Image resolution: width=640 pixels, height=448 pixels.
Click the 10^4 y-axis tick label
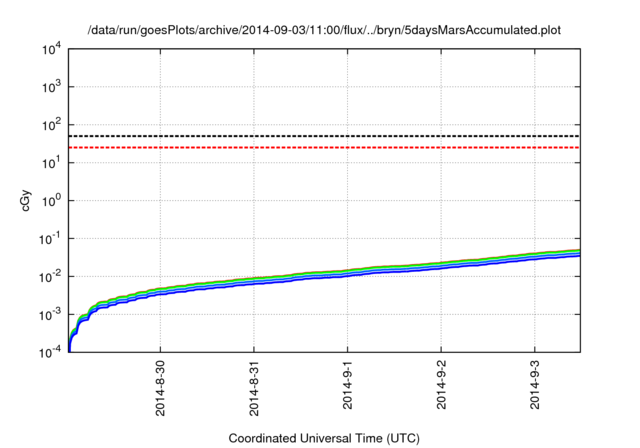[x=52, y=49]
